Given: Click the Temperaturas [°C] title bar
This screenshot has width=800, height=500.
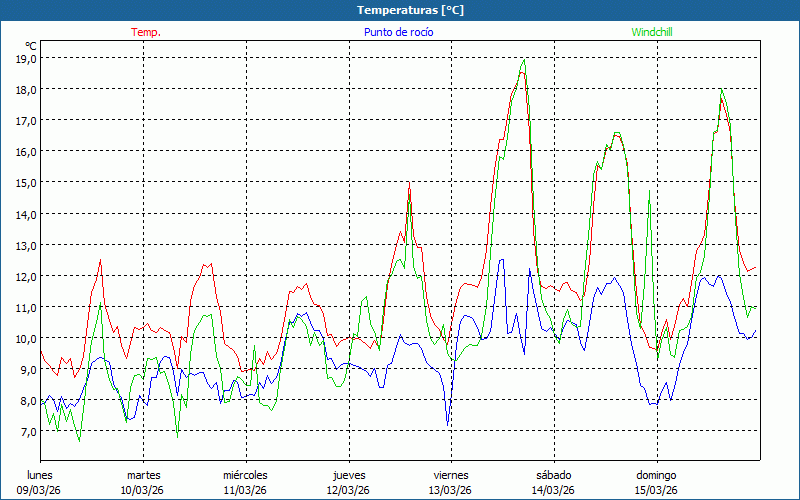Looking at the screenshot, I should [x=400, y=10].
